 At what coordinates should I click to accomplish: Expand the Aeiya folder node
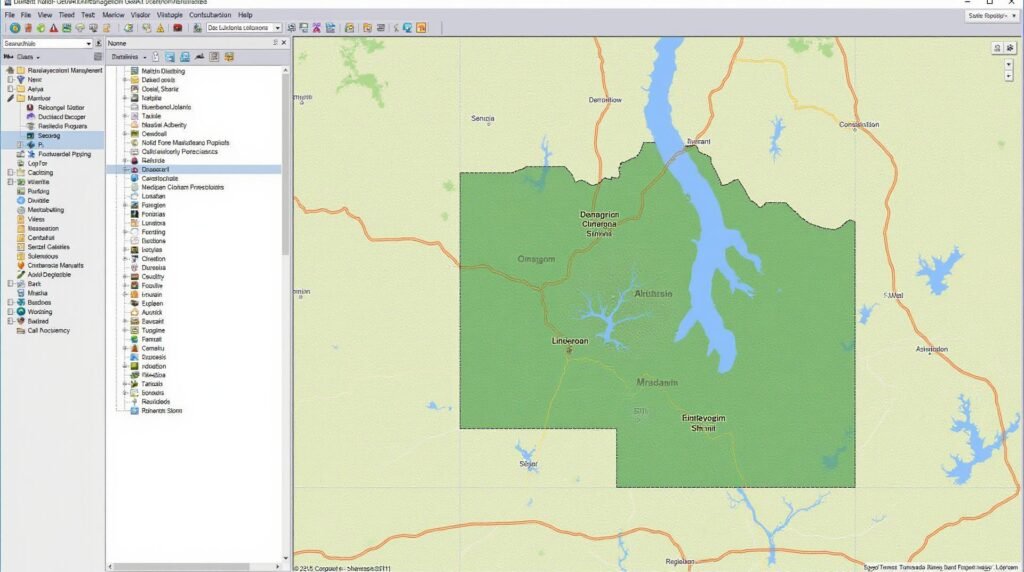click(10, 89)
